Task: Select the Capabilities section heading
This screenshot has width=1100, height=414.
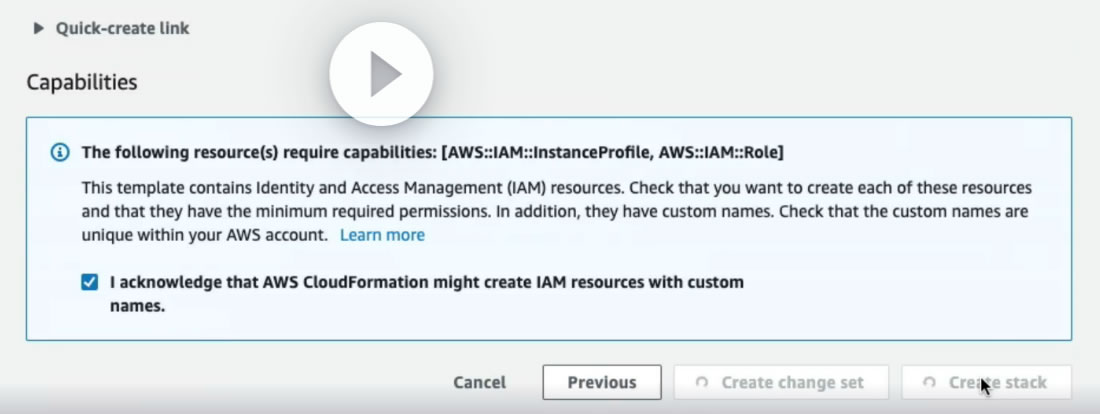Action: pos(82,82)
